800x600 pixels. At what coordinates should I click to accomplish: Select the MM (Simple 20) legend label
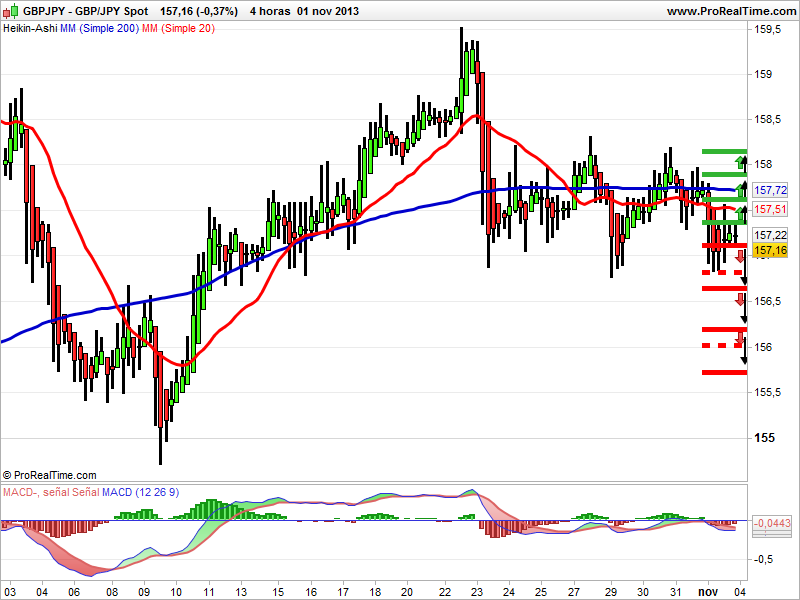[x=178, y=29]
